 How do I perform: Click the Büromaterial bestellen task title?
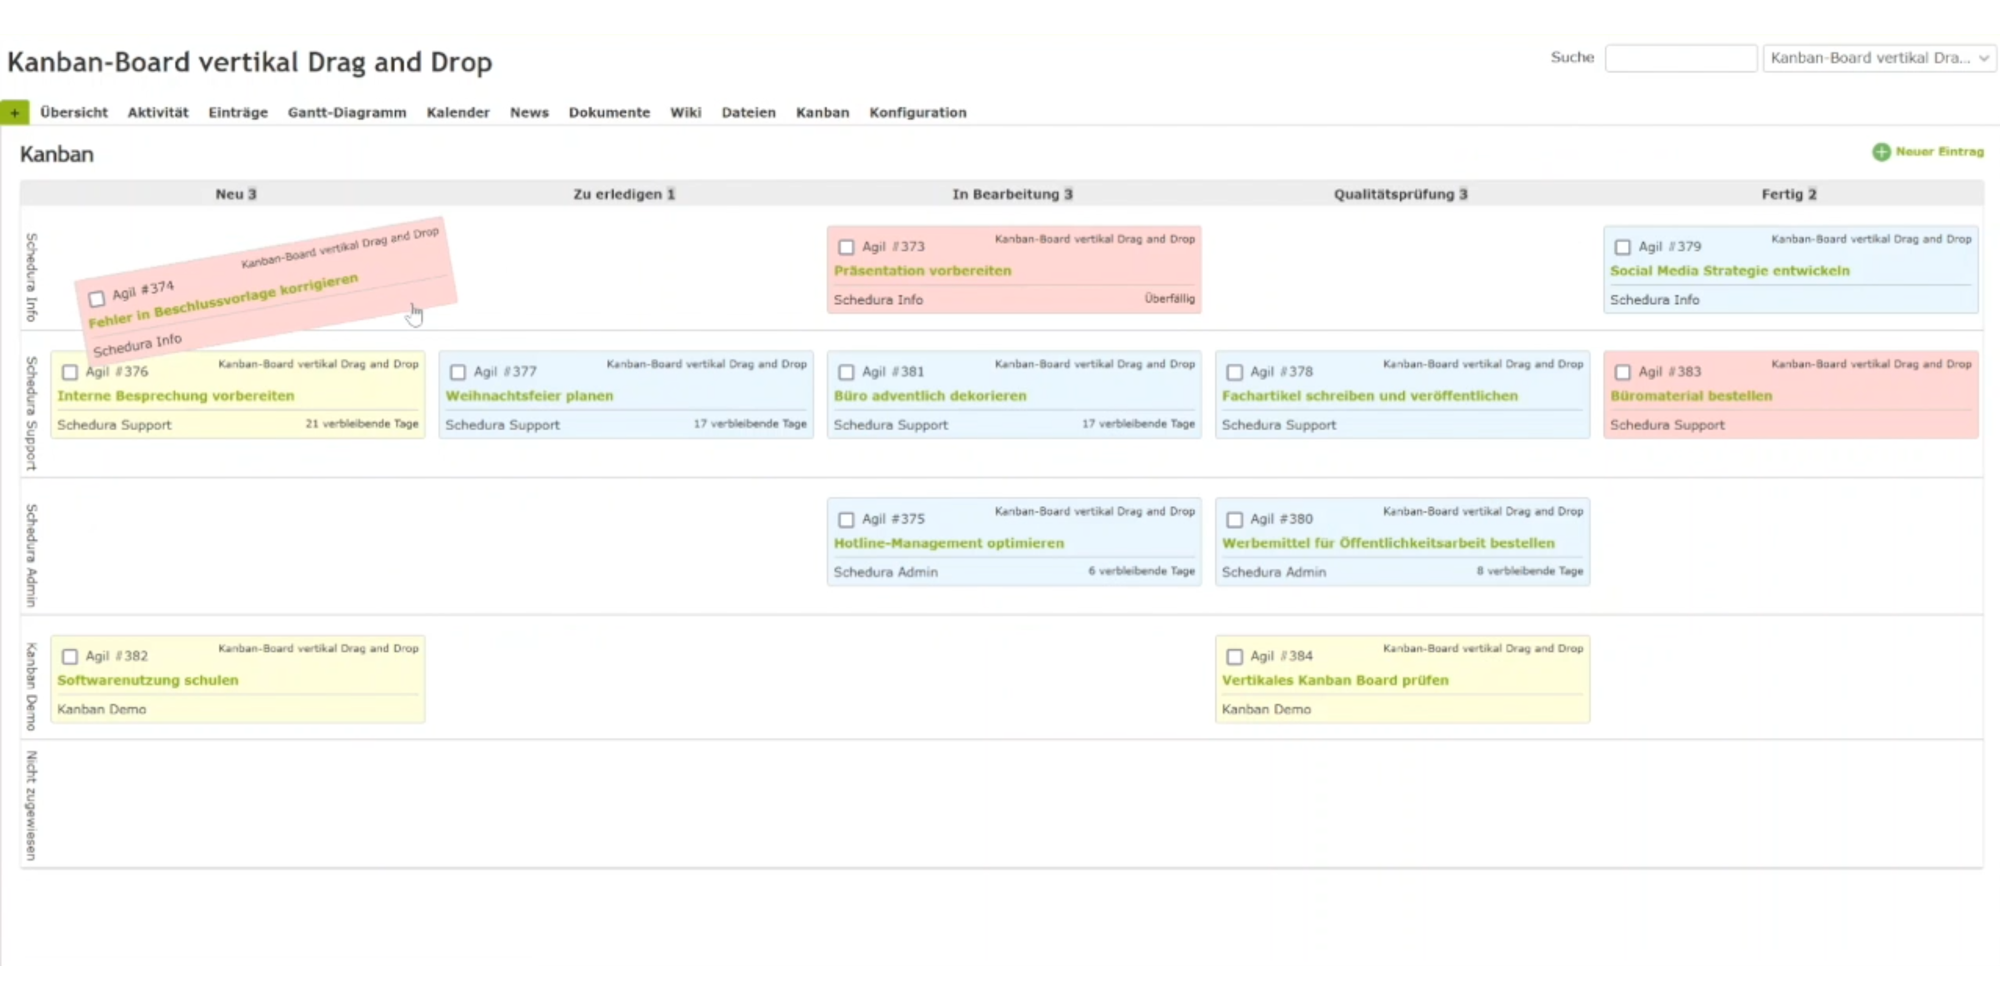1690,396
